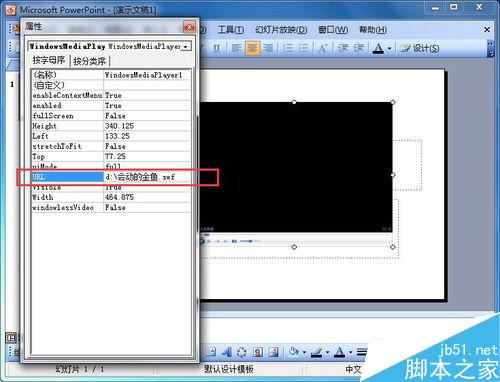Switch to the 按分类序 tab

click(89, 61)
